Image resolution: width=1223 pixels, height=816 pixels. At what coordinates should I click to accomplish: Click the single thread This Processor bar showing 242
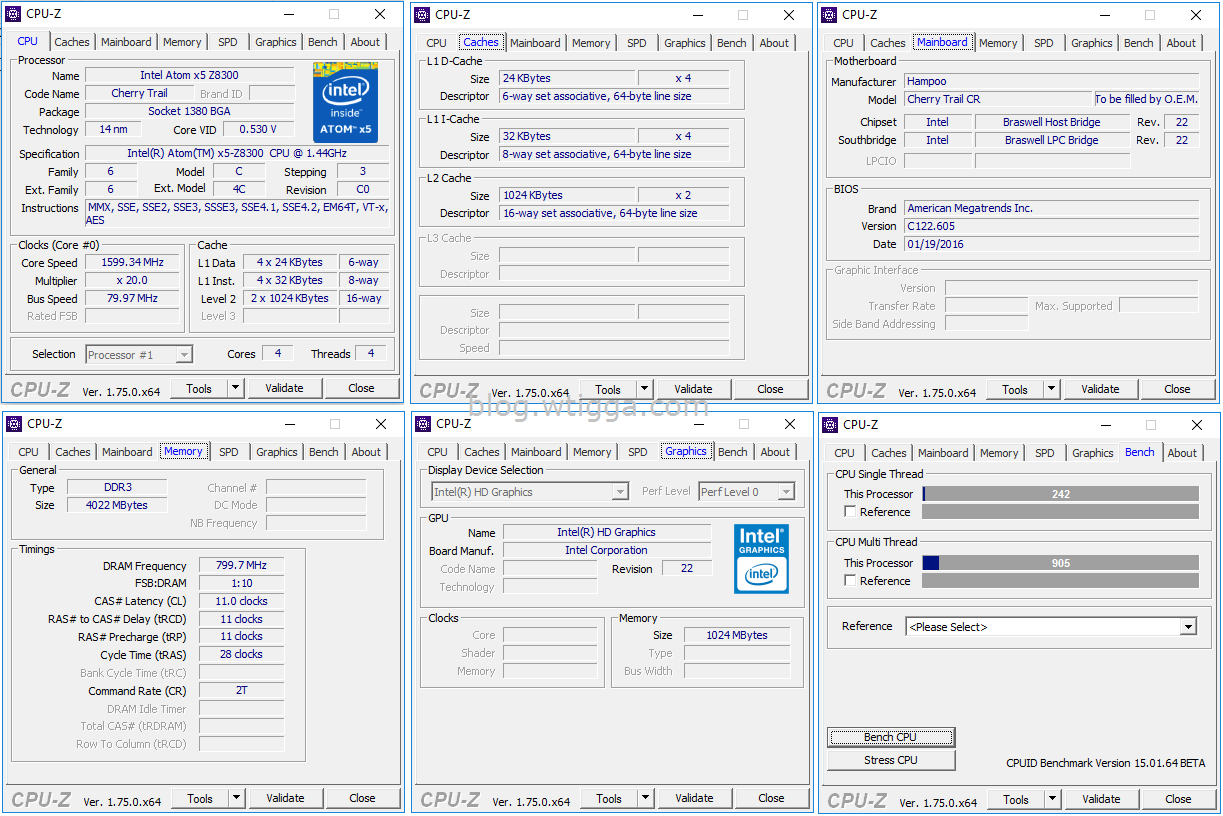(1060, 493)
